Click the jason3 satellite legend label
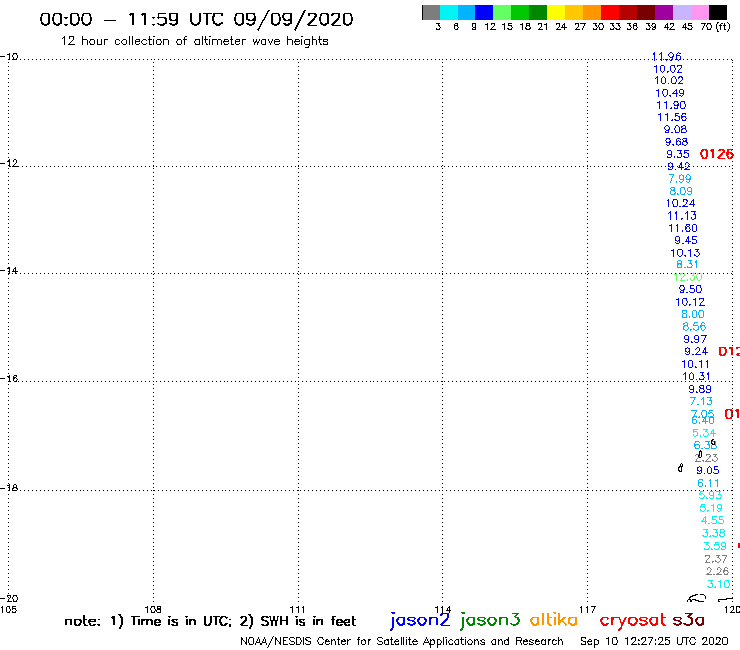The image size is (740, 650). (490, 620)
